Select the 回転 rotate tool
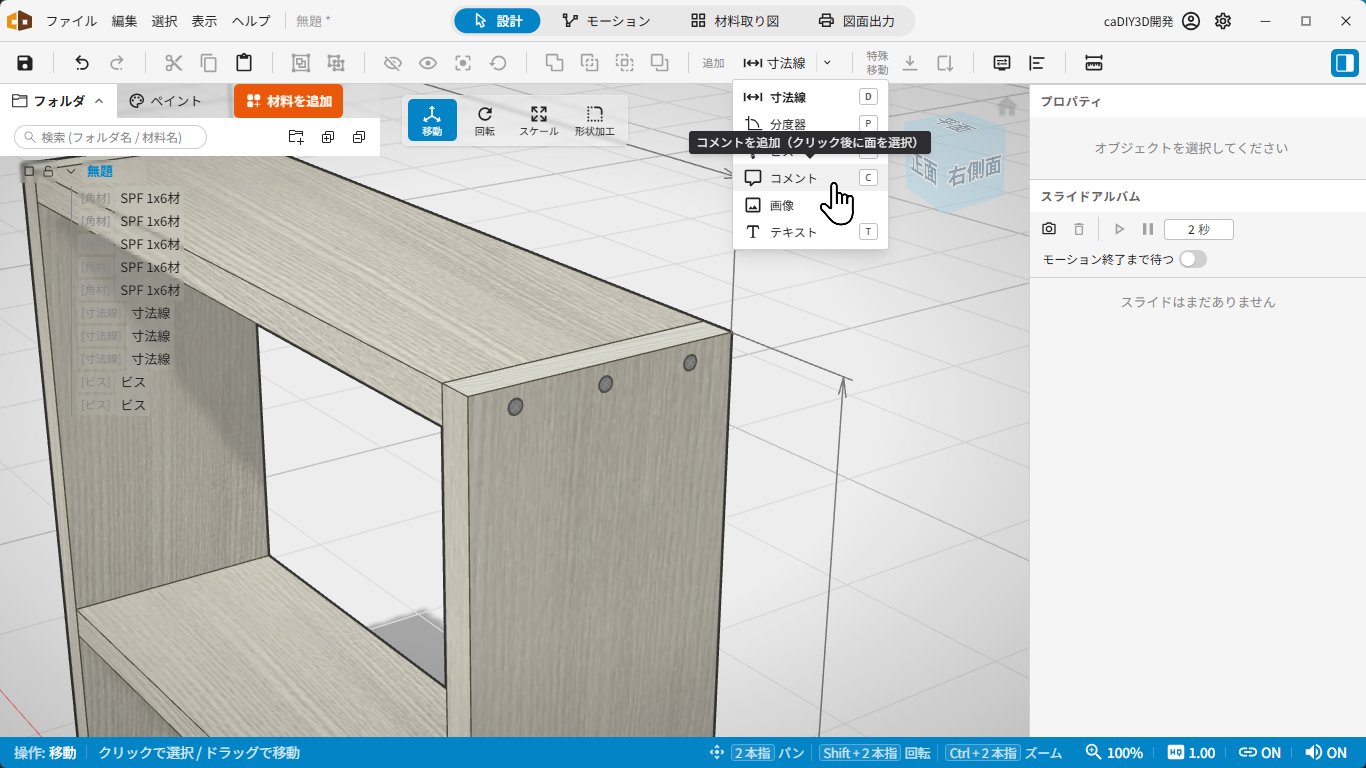This screenshot has width=1366, height=768. coord(485,121)
